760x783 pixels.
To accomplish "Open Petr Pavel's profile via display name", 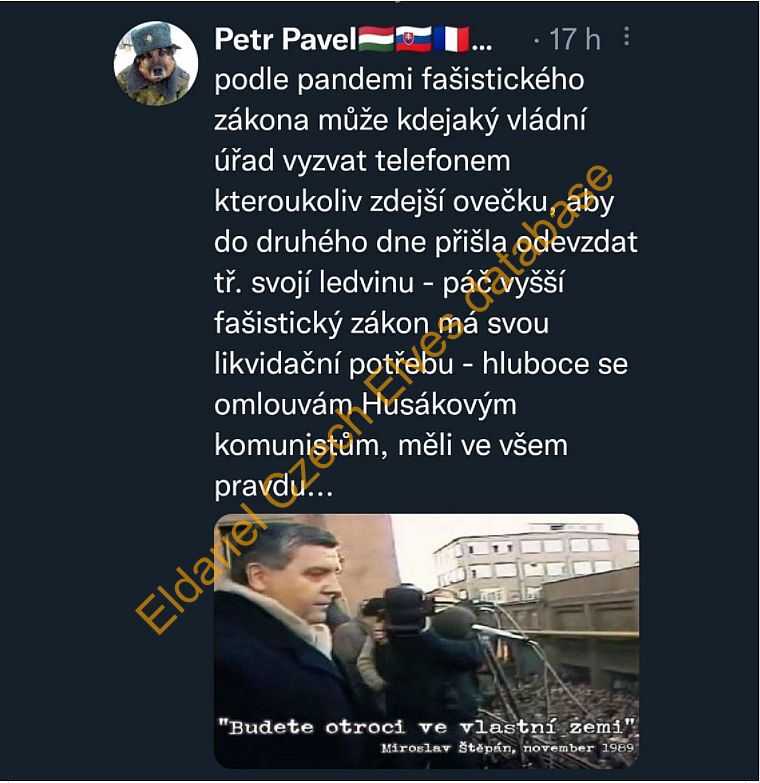I will [x=285, y=39].
